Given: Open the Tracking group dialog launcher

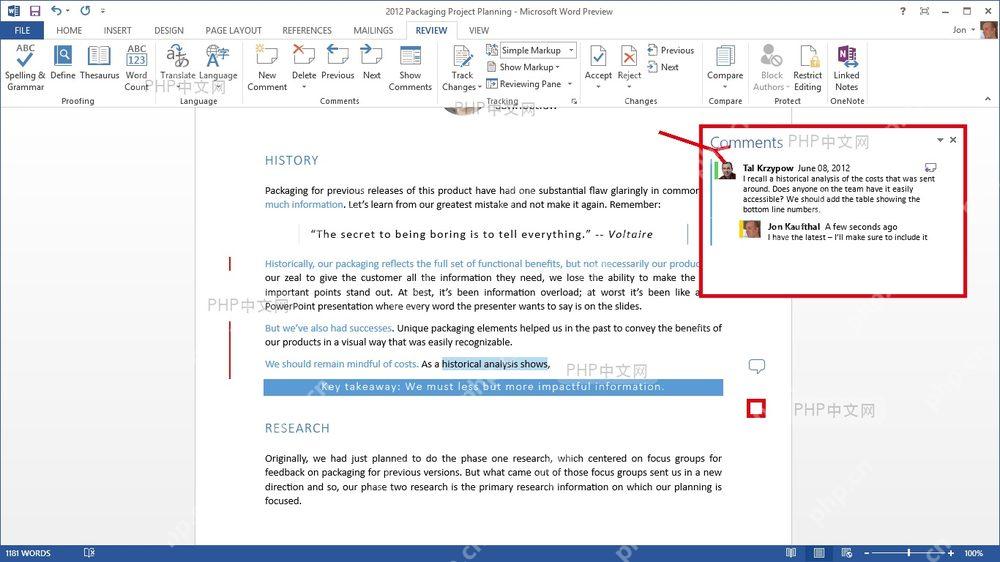Looking at the screenshot, I should coord(574,101).
